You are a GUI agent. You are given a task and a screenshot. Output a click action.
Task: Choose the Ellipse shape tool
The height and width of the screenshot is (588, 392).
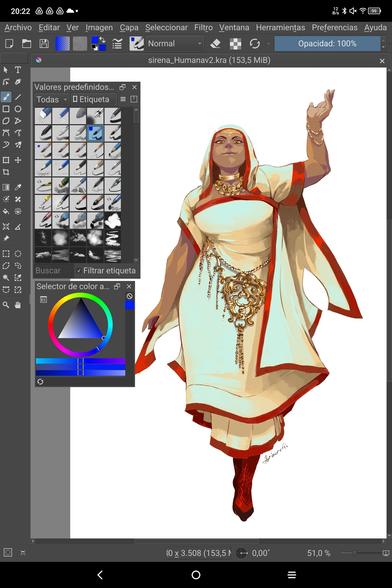pos(18,109)
